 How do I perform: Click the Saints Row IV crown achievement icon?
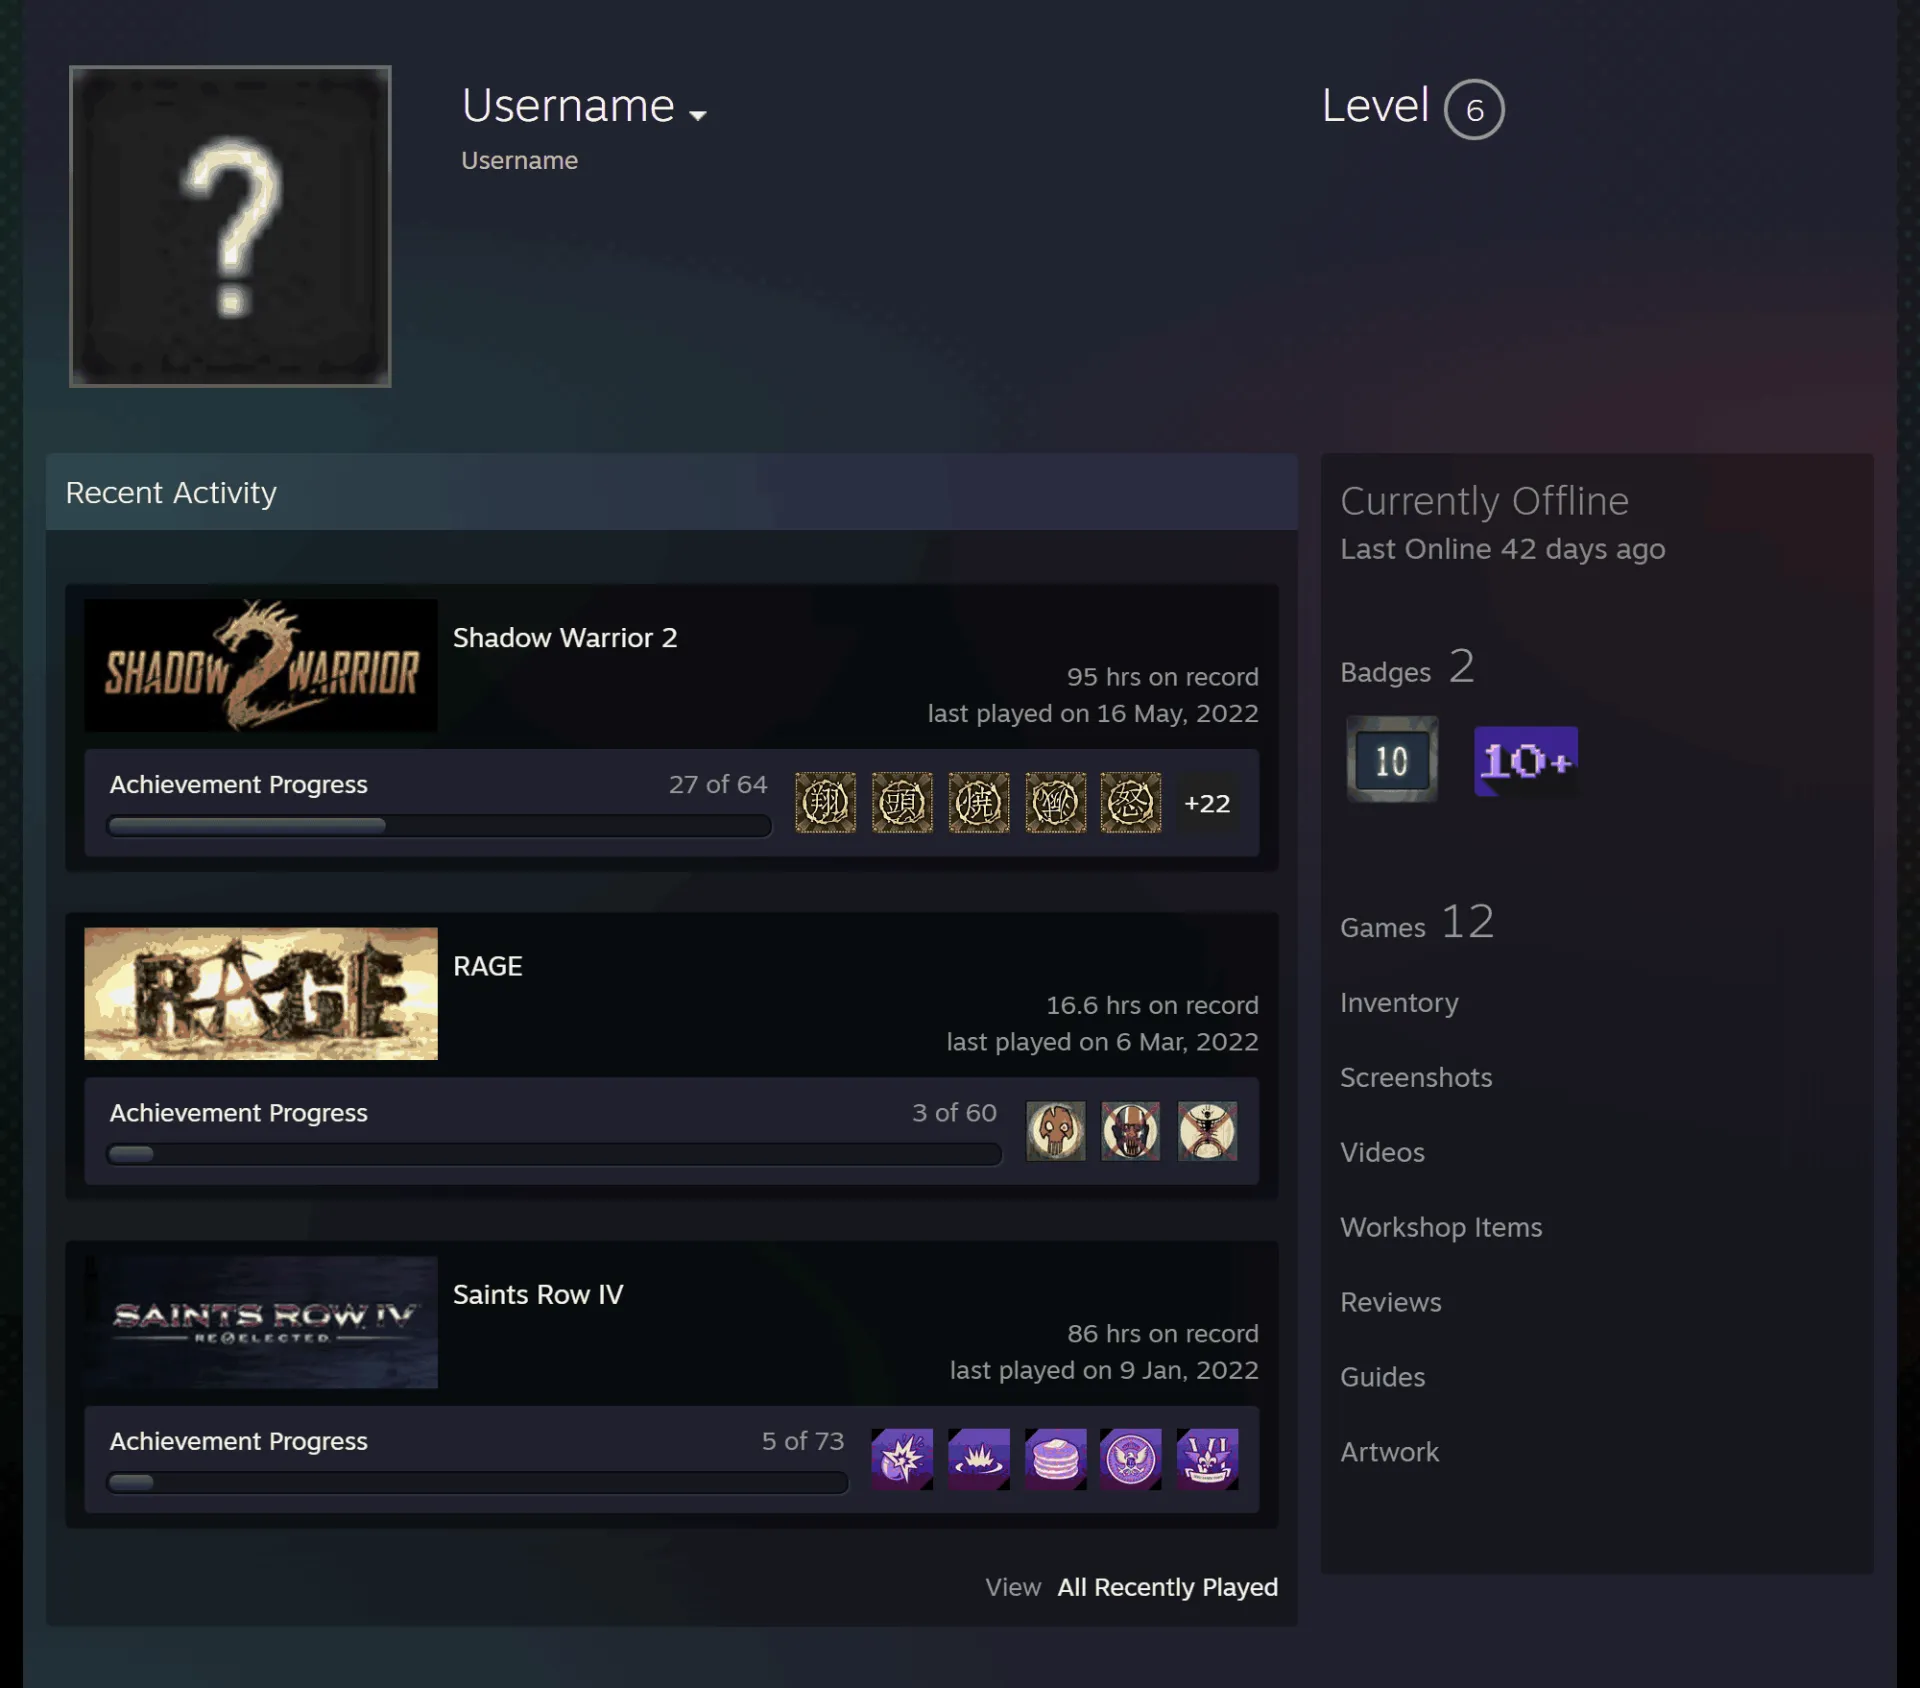pos(978,1459)
